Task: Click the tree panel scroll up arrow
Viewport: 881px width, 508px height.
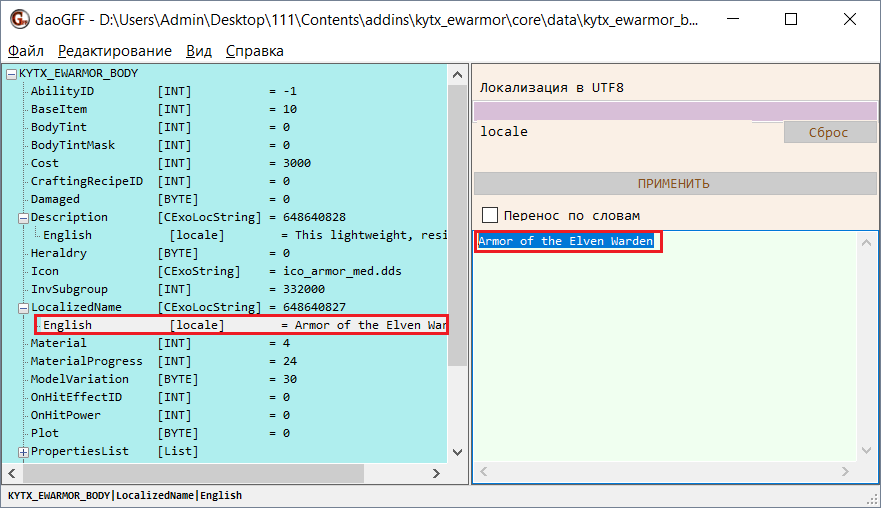Action: 457,75
